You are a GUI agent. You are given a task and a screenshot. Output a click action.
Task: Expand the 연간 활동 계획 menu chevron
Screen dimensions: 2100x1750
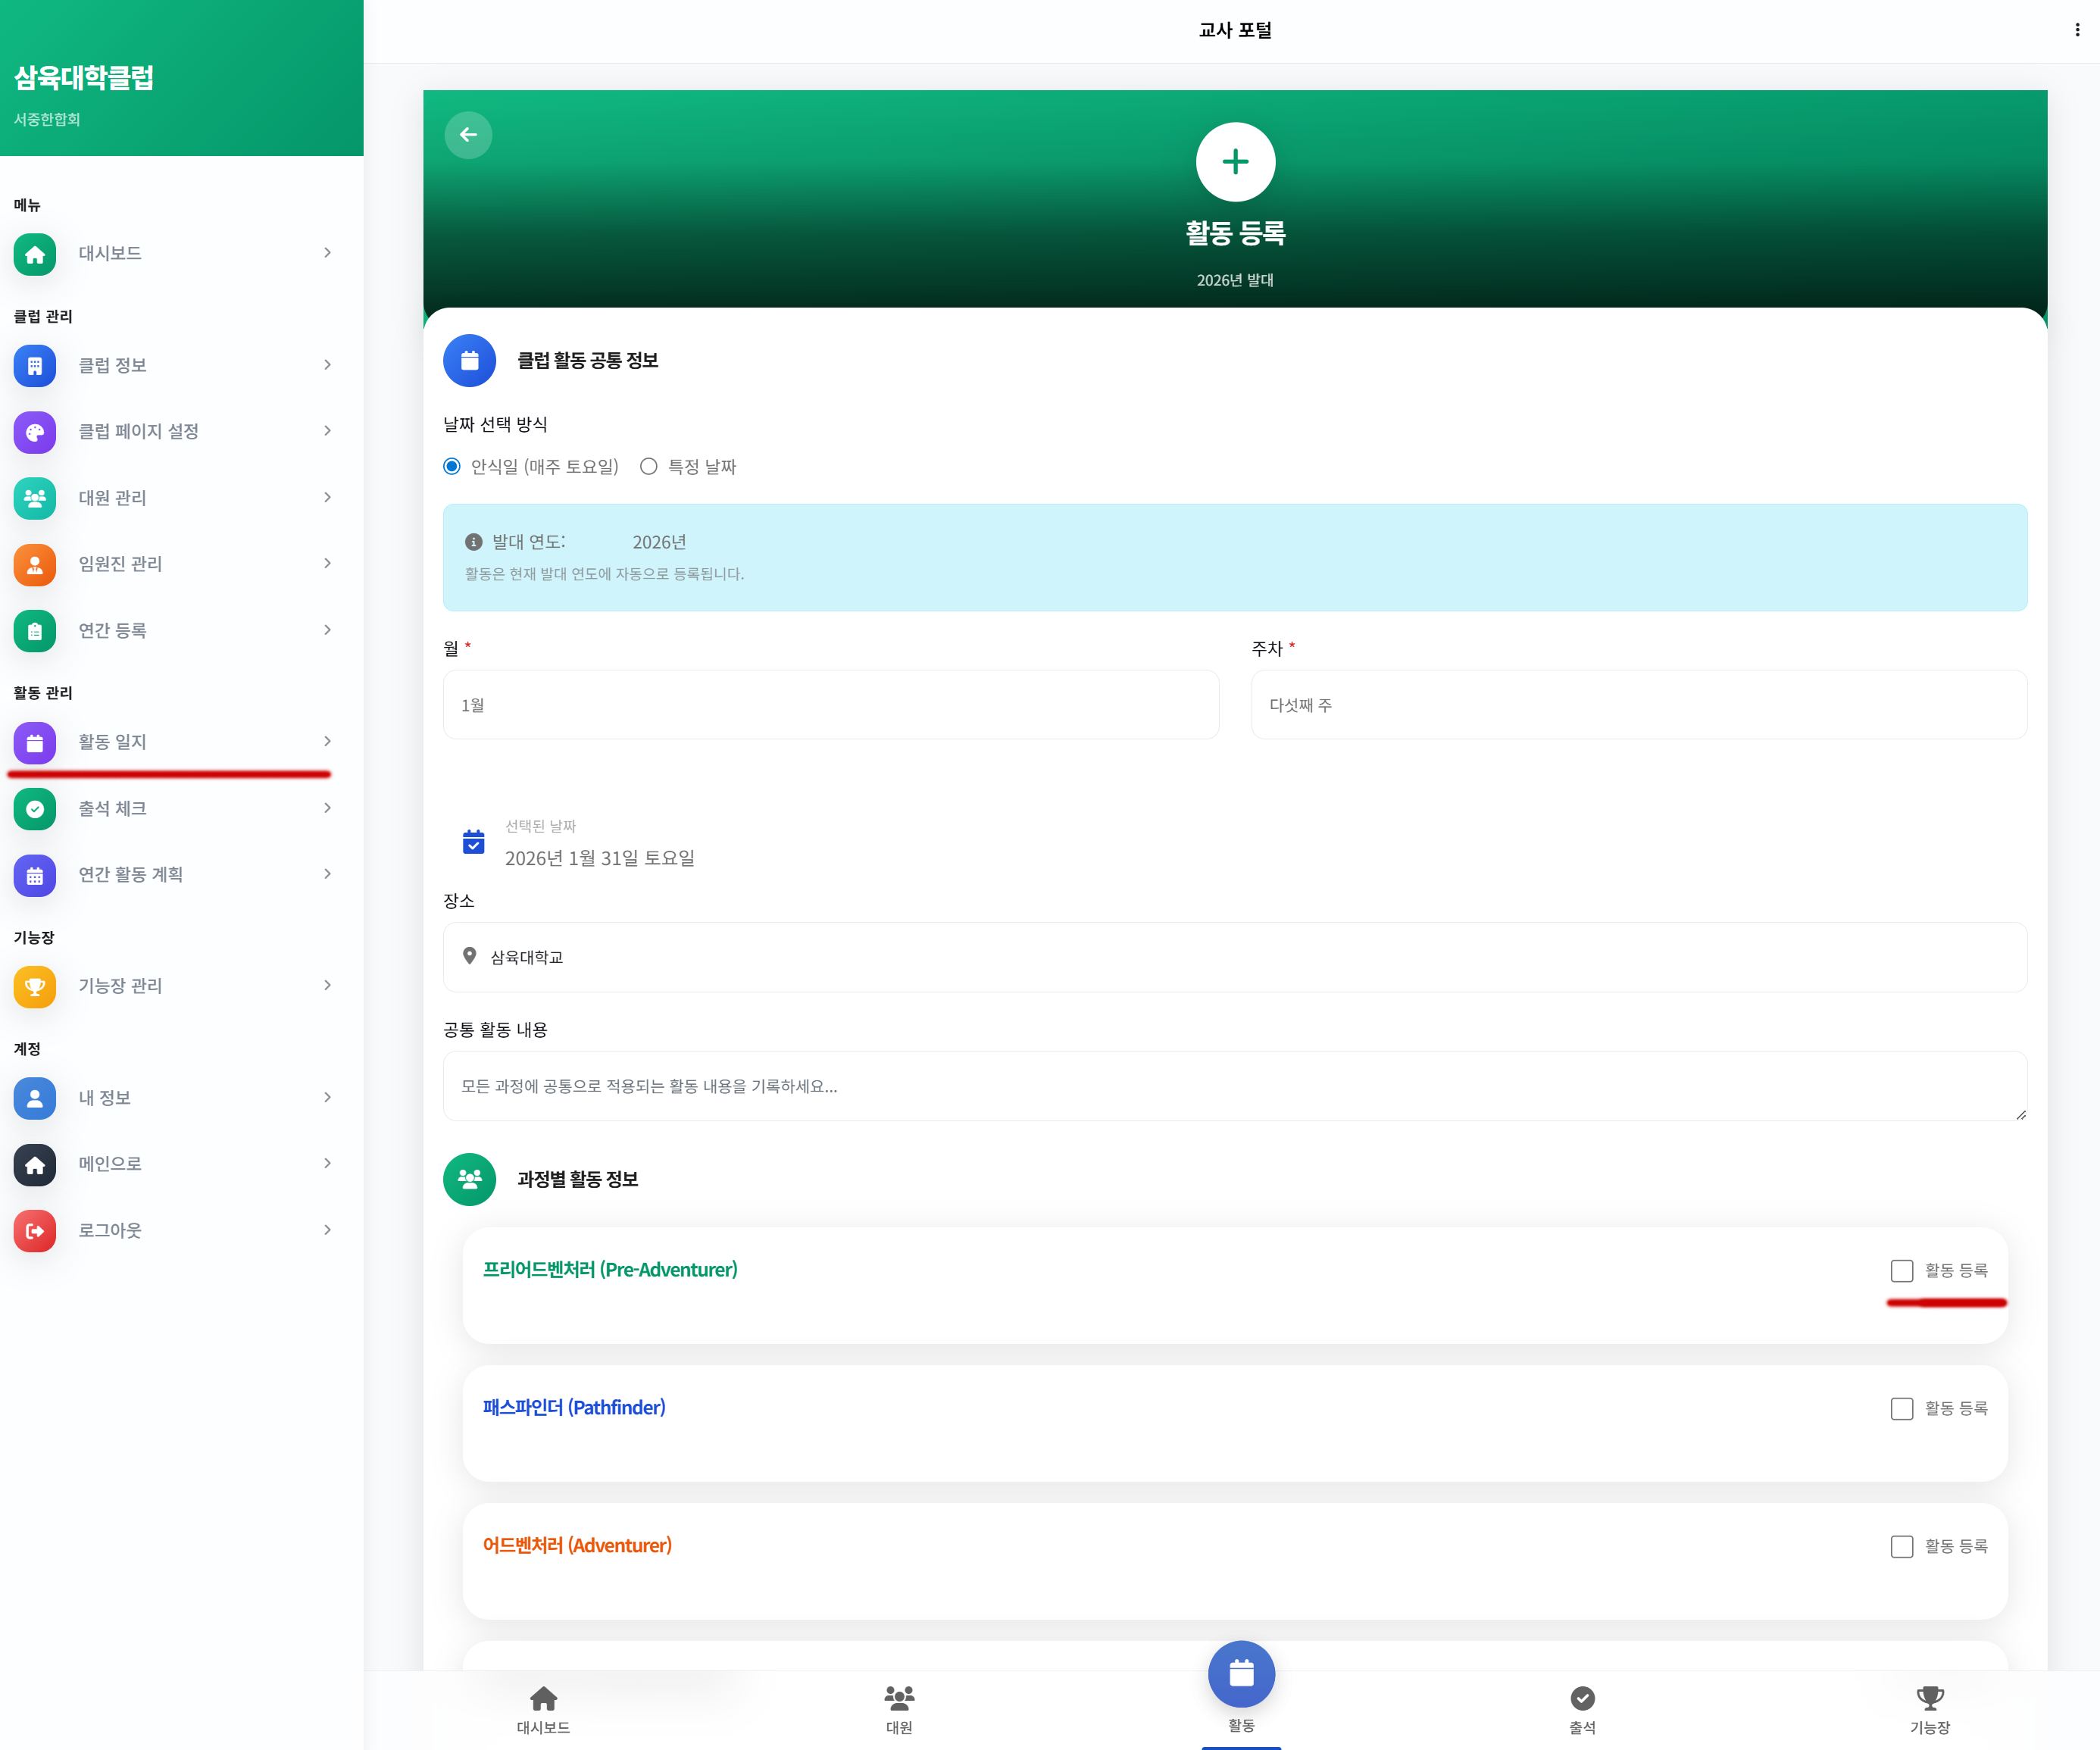click(327, 875)
